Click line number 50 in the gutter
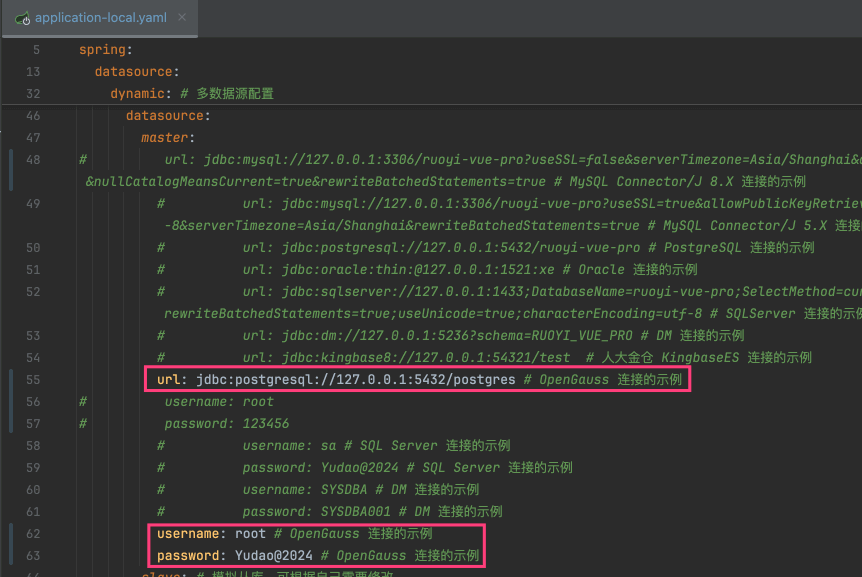Viewport: 862px width, 577px height. (x=34, y=247)
